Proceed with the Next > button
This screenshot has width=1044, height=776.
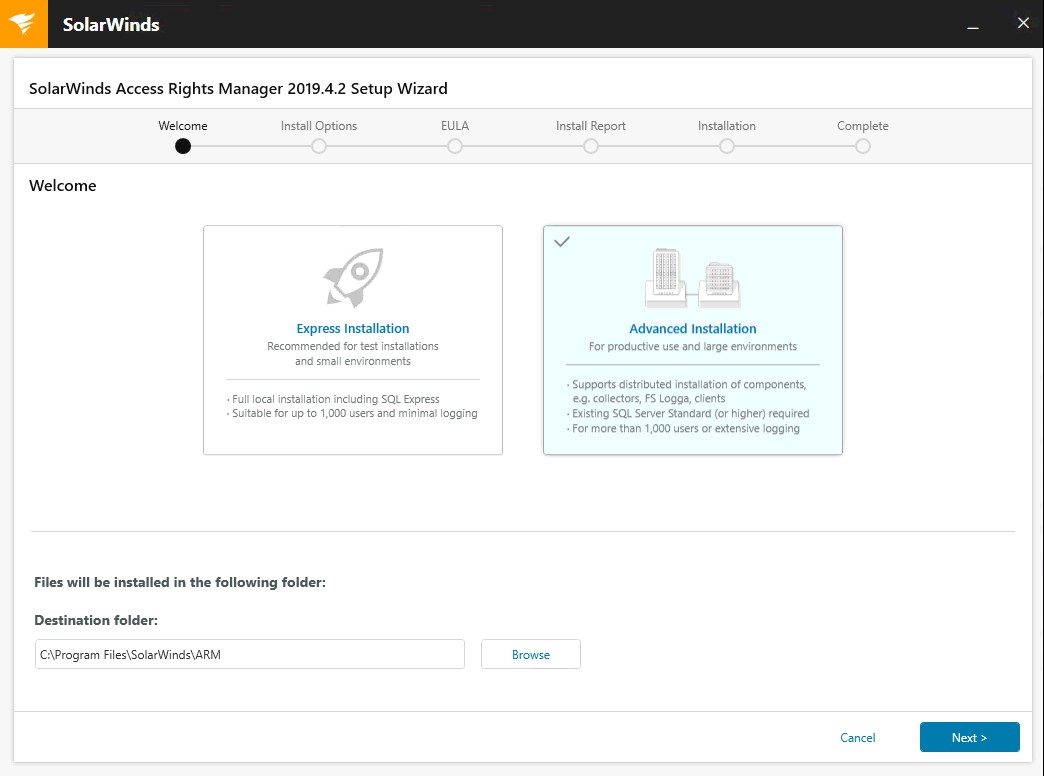pos(969,737)
